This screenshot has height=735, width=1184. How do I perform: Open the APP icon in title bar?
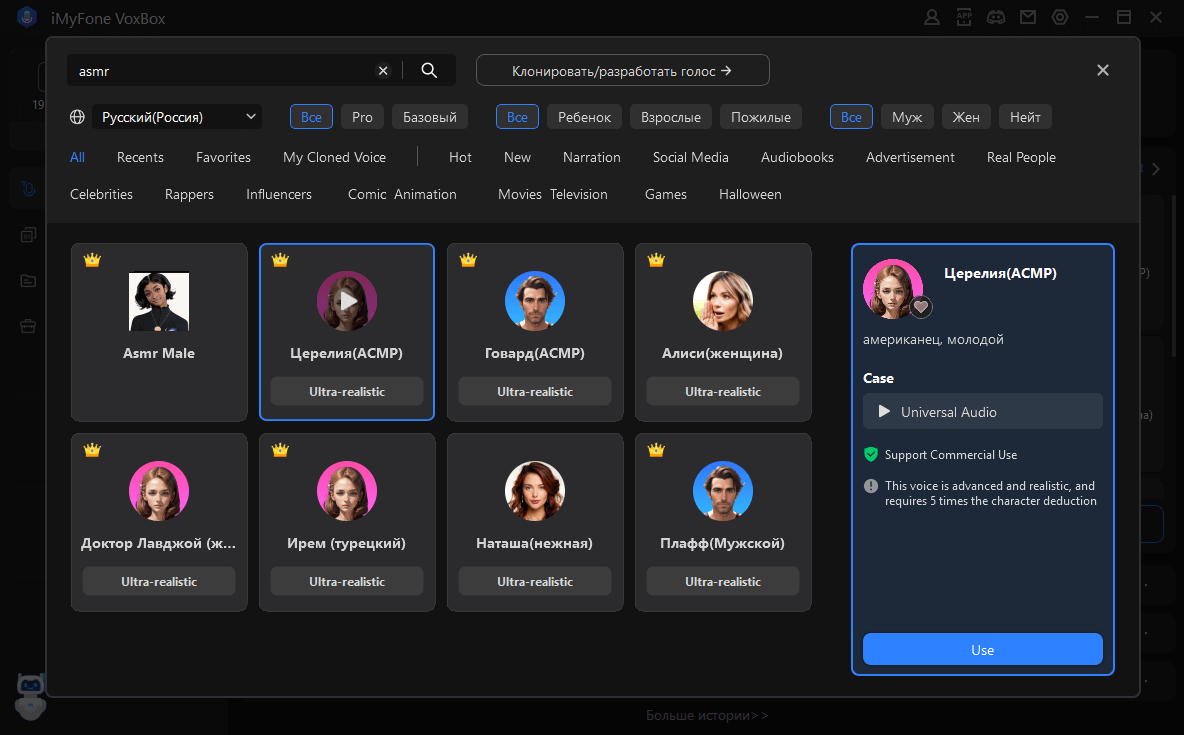(964, 17)
